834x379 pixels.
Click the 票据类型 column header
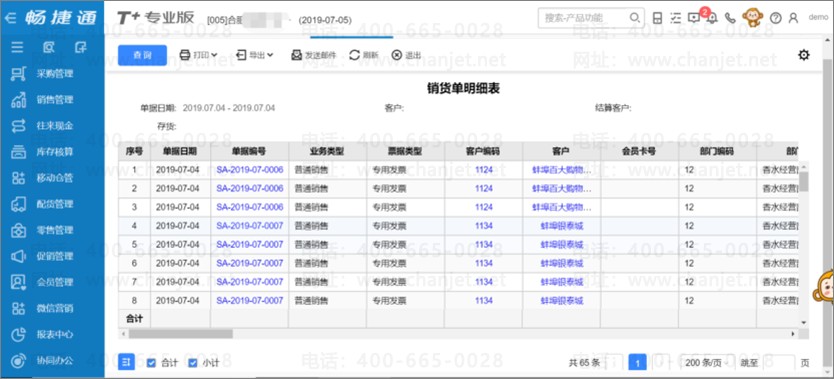coord(405,151)
